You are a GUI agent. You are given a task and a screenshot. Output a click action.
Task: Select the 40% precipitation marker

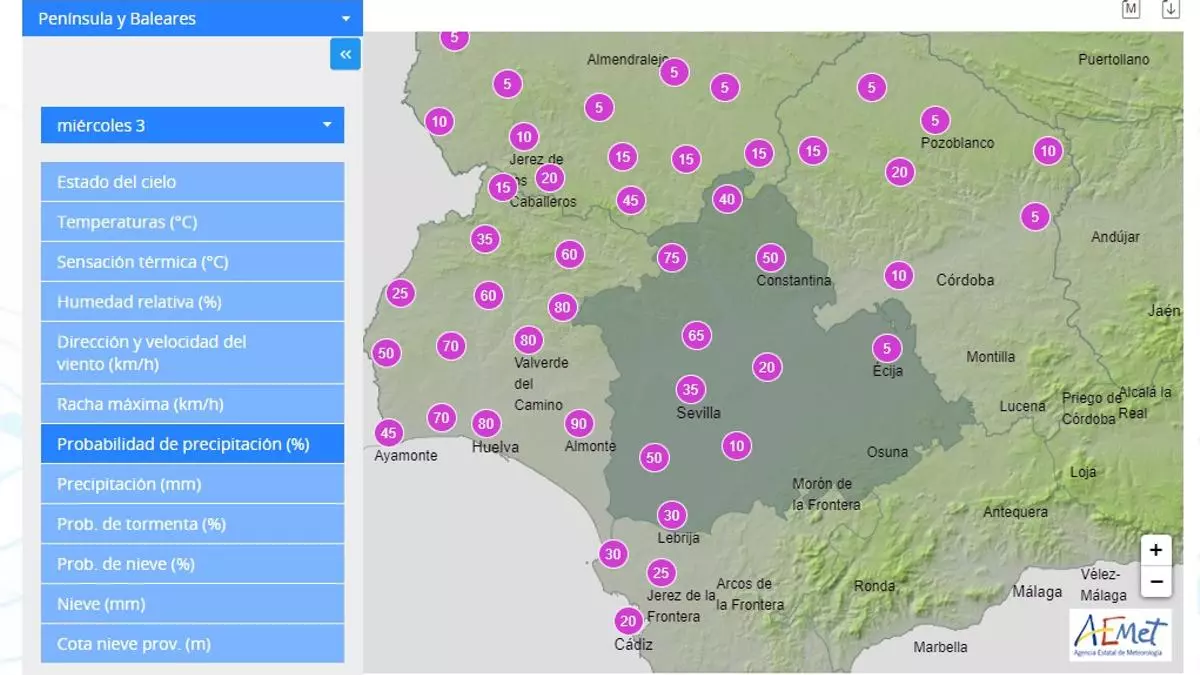pos(727,199)
